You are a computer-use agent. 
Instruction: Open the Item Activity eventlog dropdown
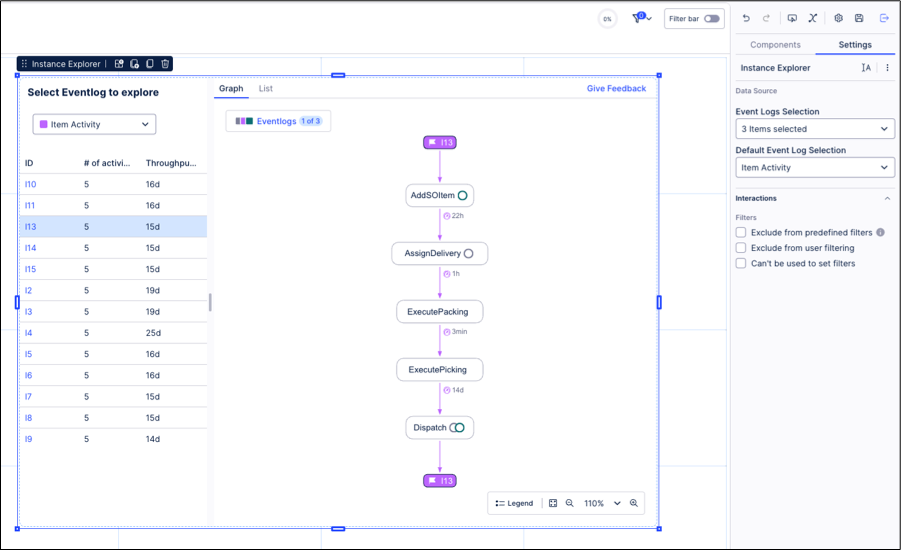94,124
